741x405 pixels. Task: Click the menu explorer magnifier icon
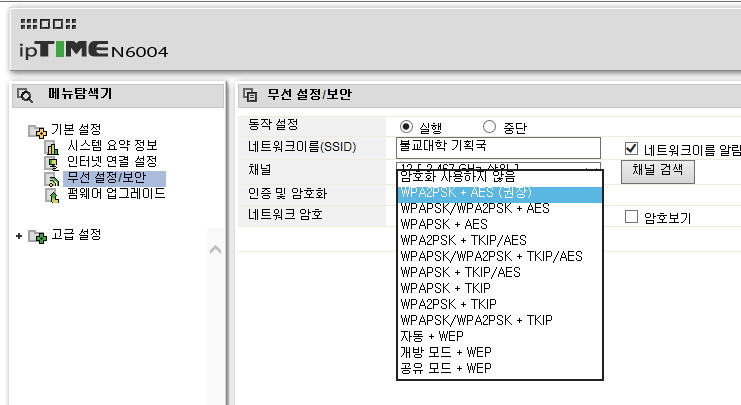[25, 95]
